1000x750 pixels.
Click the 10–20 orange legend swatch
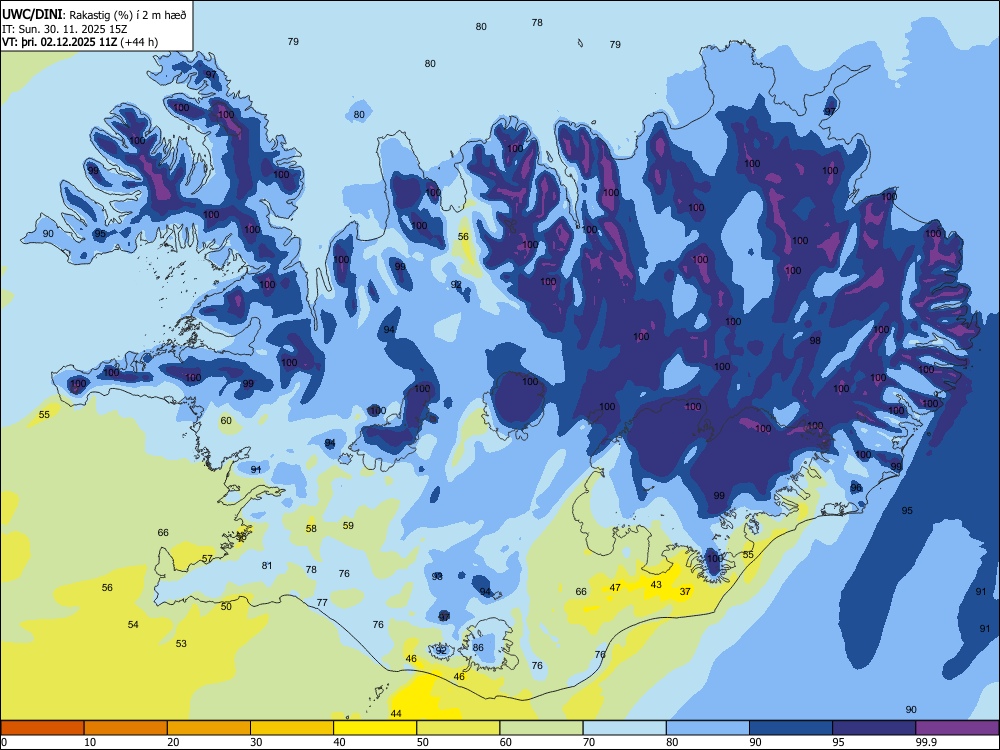[126, 728]
